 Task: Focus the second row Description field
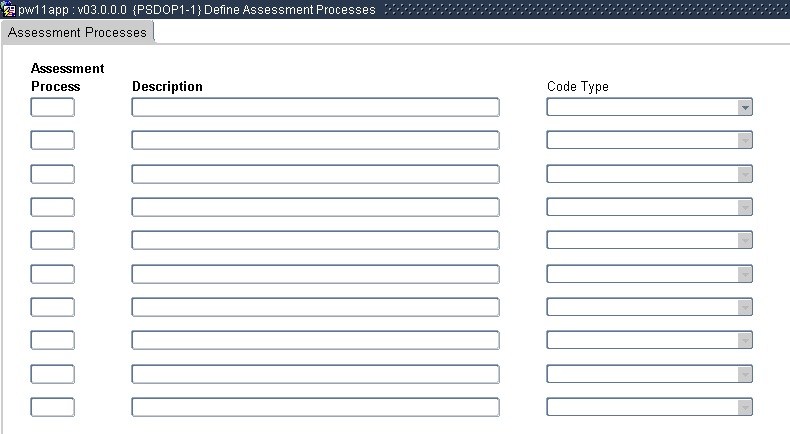315,140
